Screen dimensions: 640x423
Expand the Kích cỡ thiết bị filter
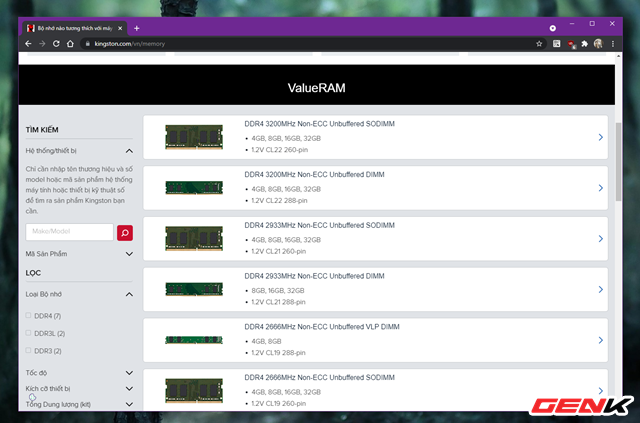79,389
